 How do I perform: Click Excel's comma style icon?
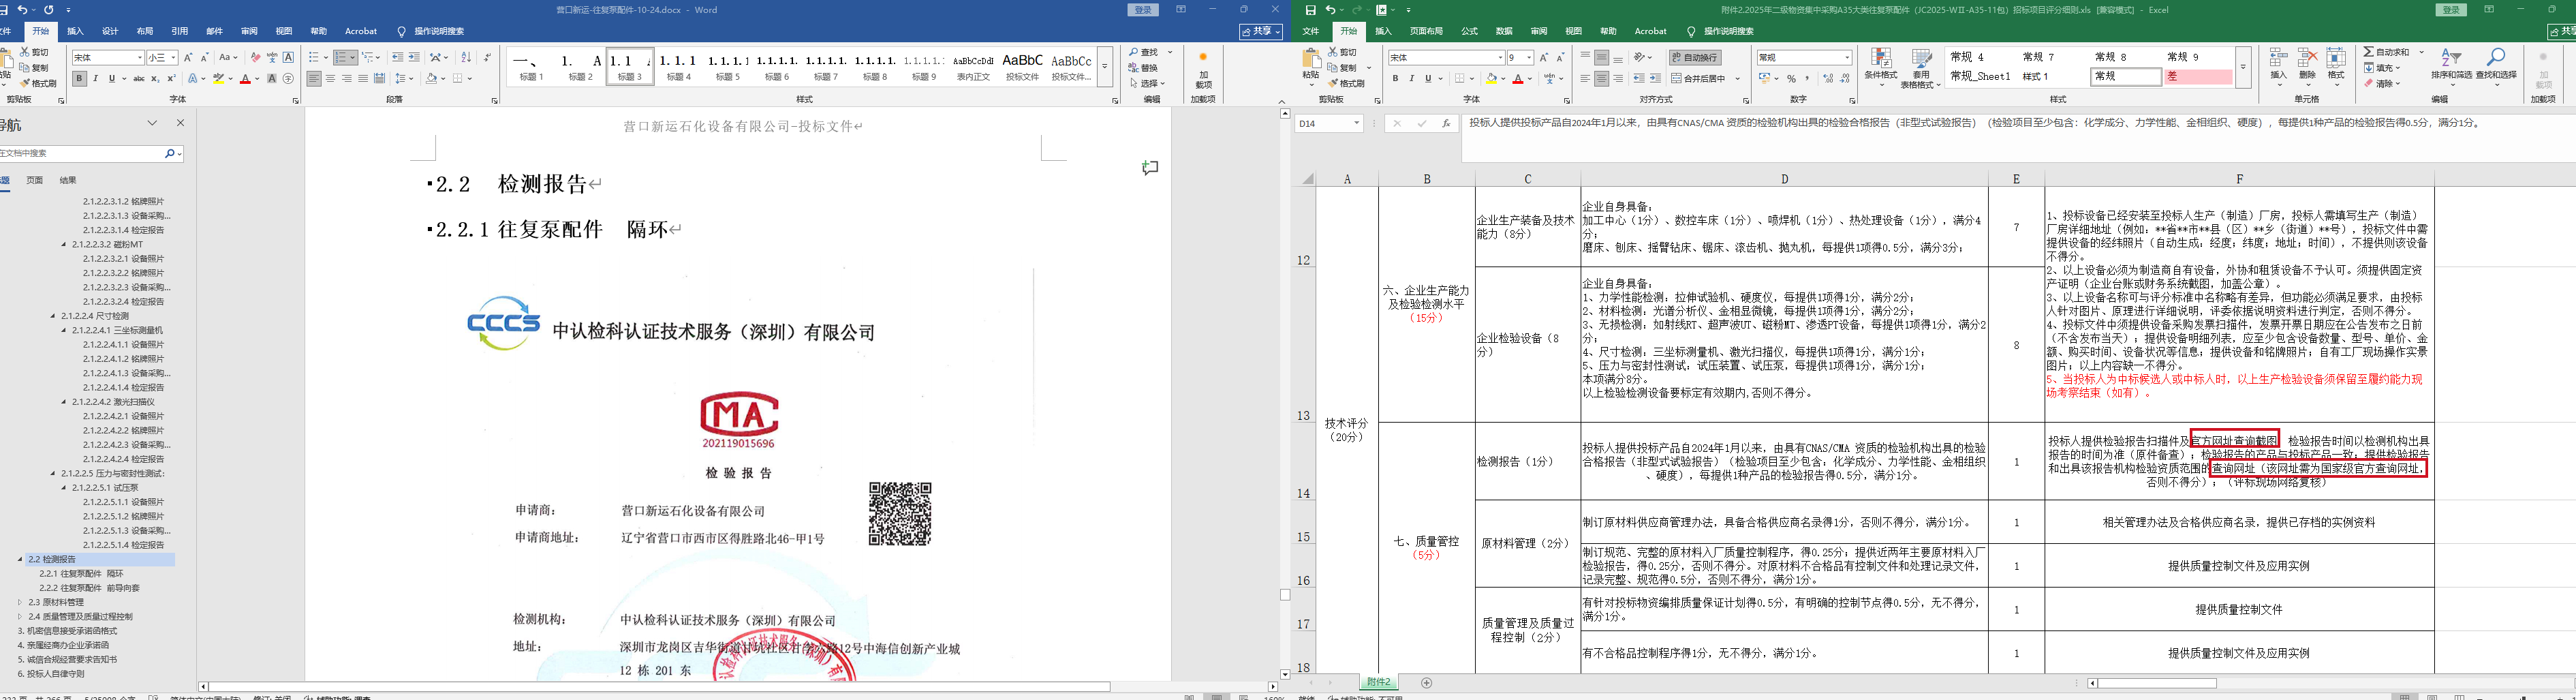(1807, 78)
